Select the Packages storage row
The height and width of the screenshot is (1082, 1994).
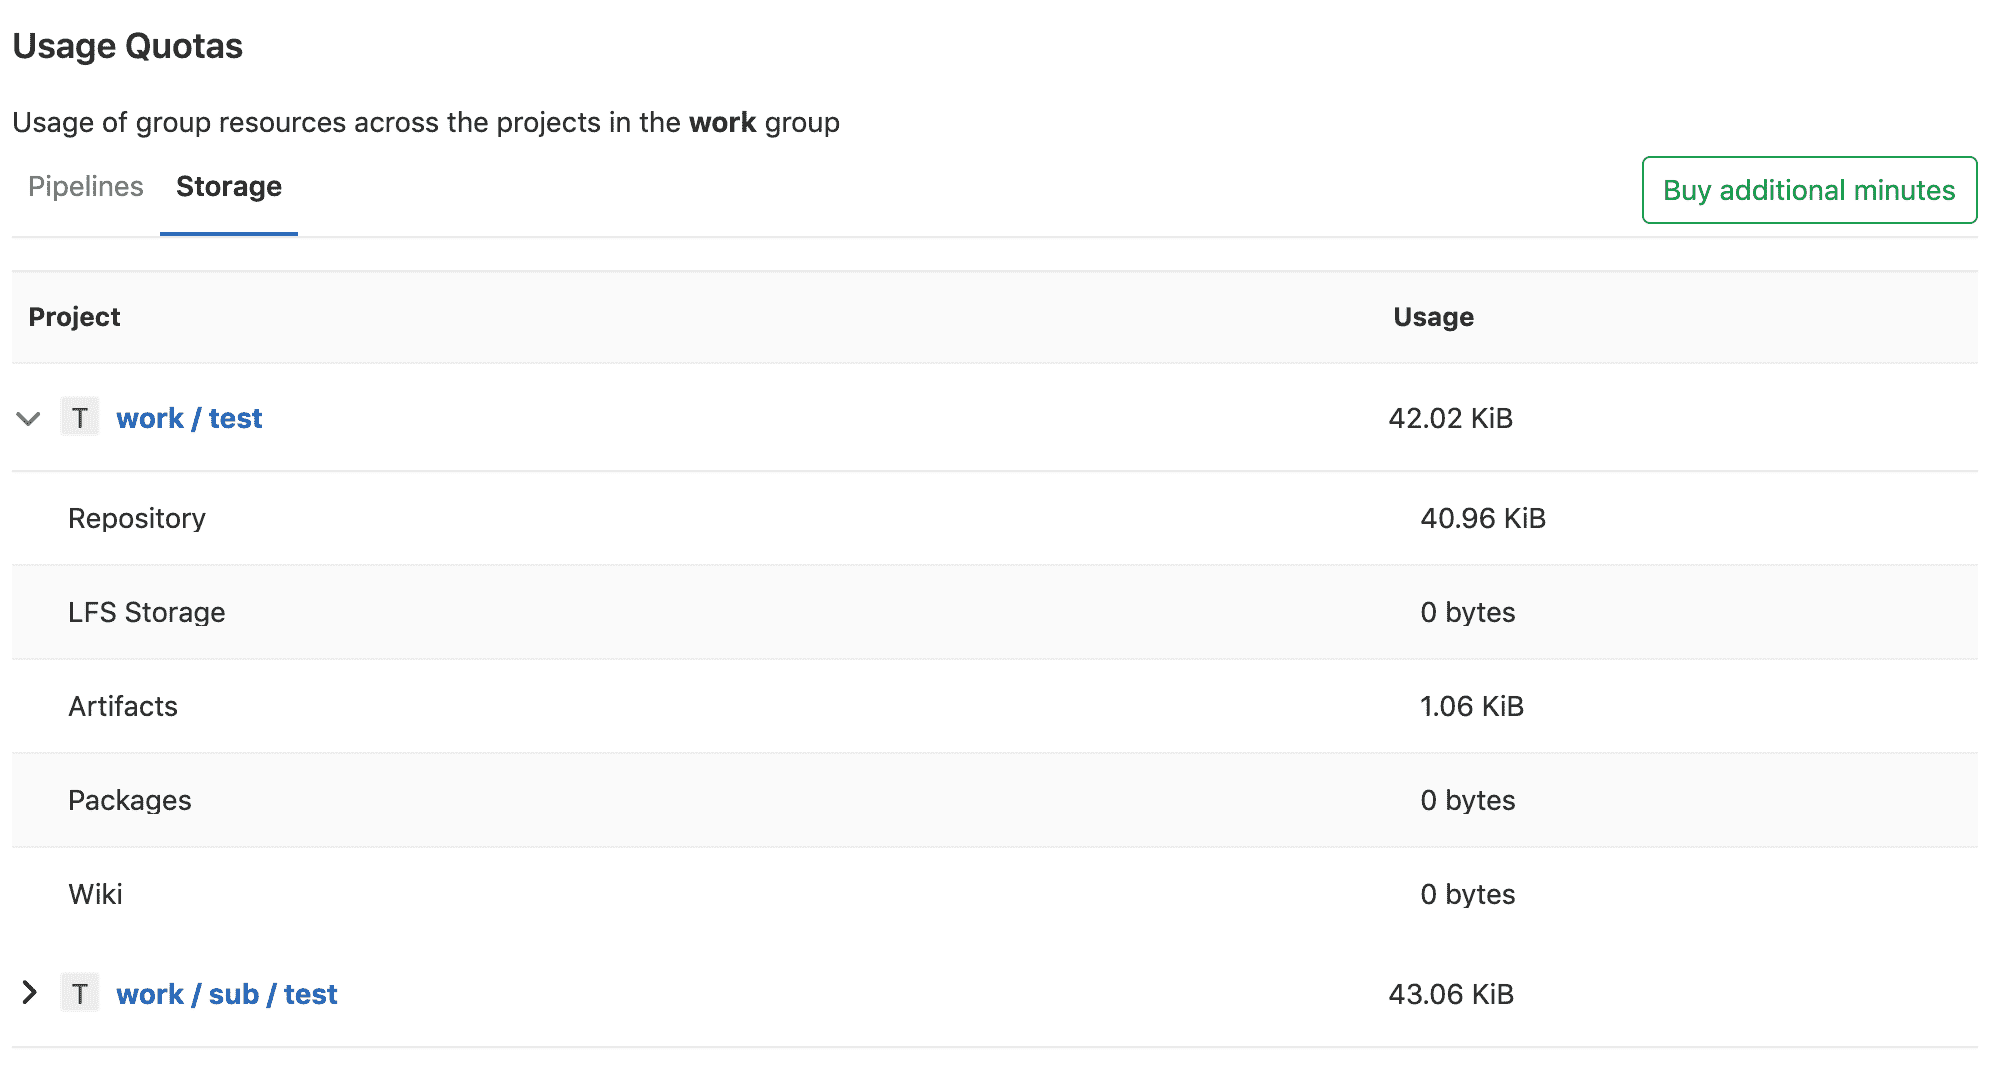(130, 800)
